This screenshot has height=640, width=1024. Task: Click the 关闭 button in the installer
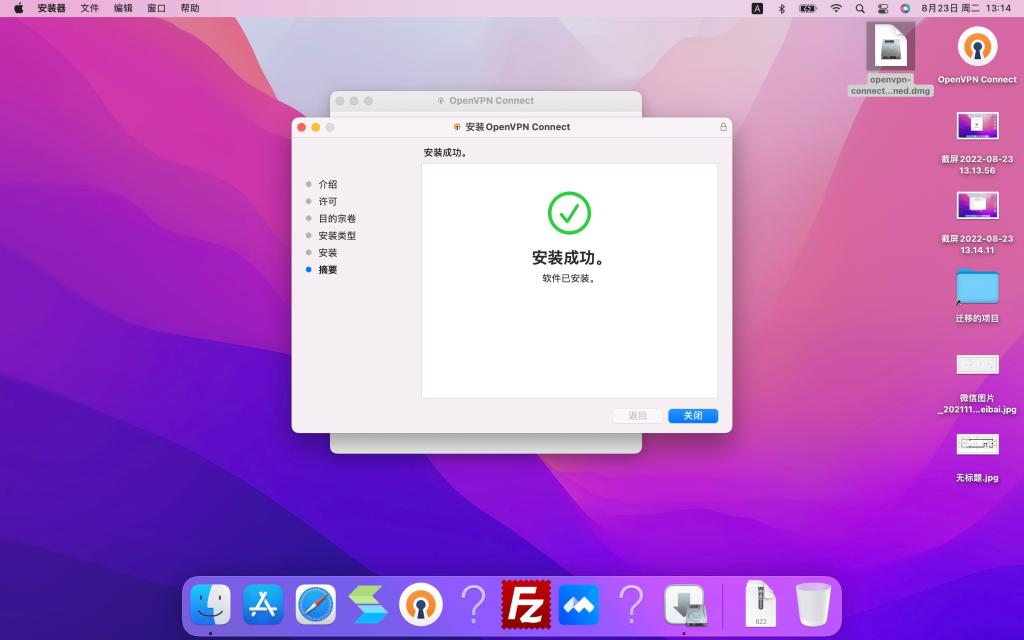pyautogui.click(x=693, y=416)
